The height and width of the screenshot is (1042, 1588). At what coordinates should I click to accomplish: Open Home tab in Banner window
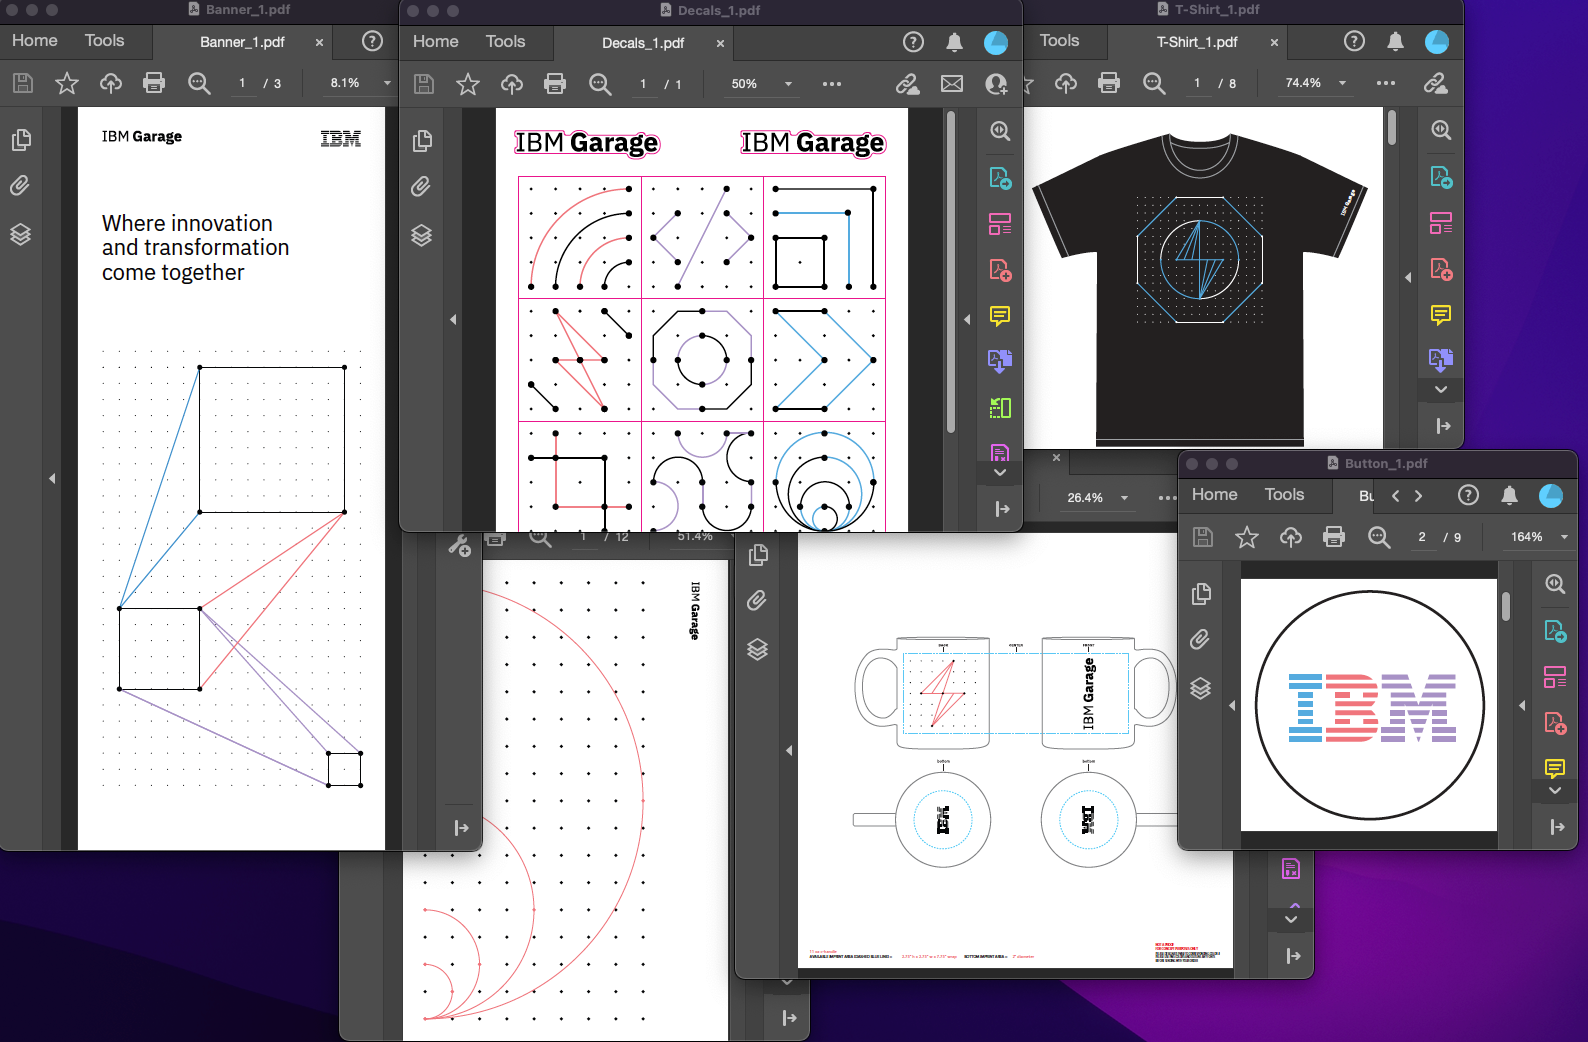[35, 41]
